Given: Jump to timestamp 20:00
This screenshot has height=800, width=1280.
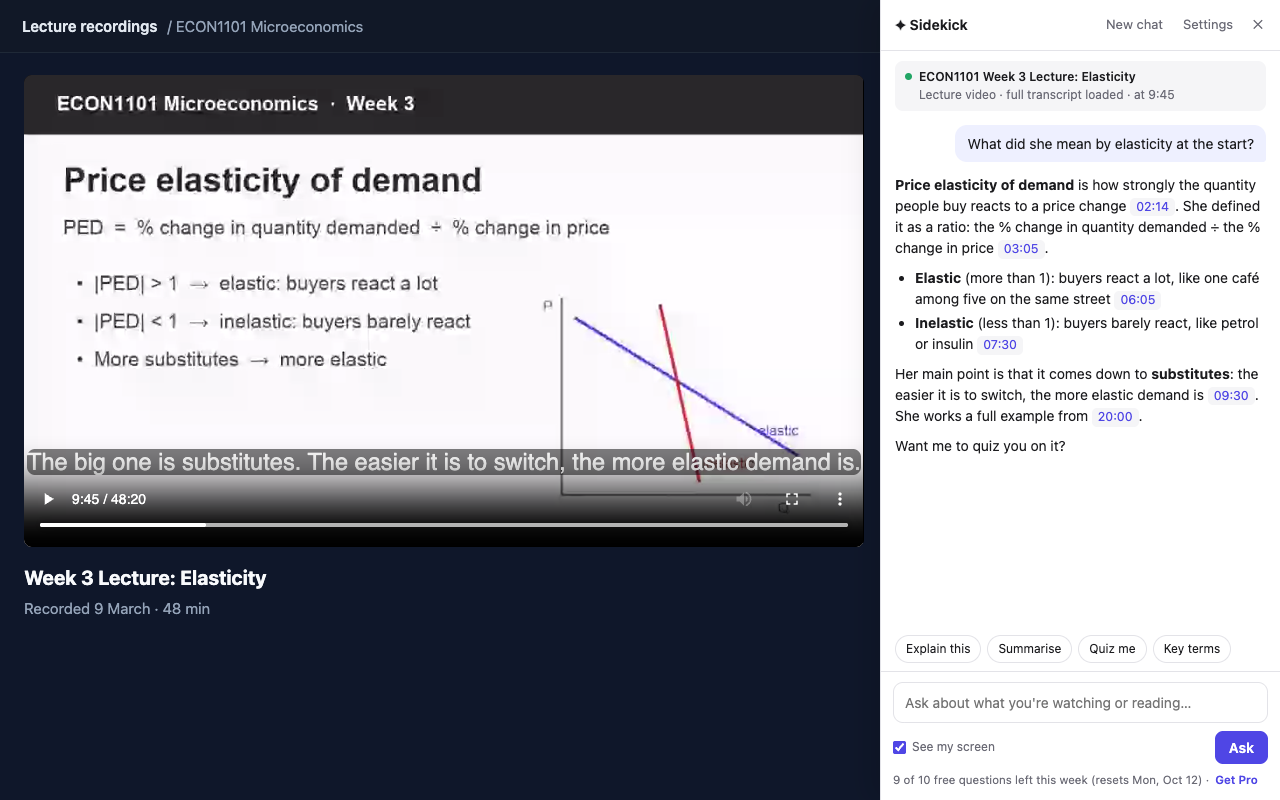Looking at the screenshot, I should [1115, 417].
